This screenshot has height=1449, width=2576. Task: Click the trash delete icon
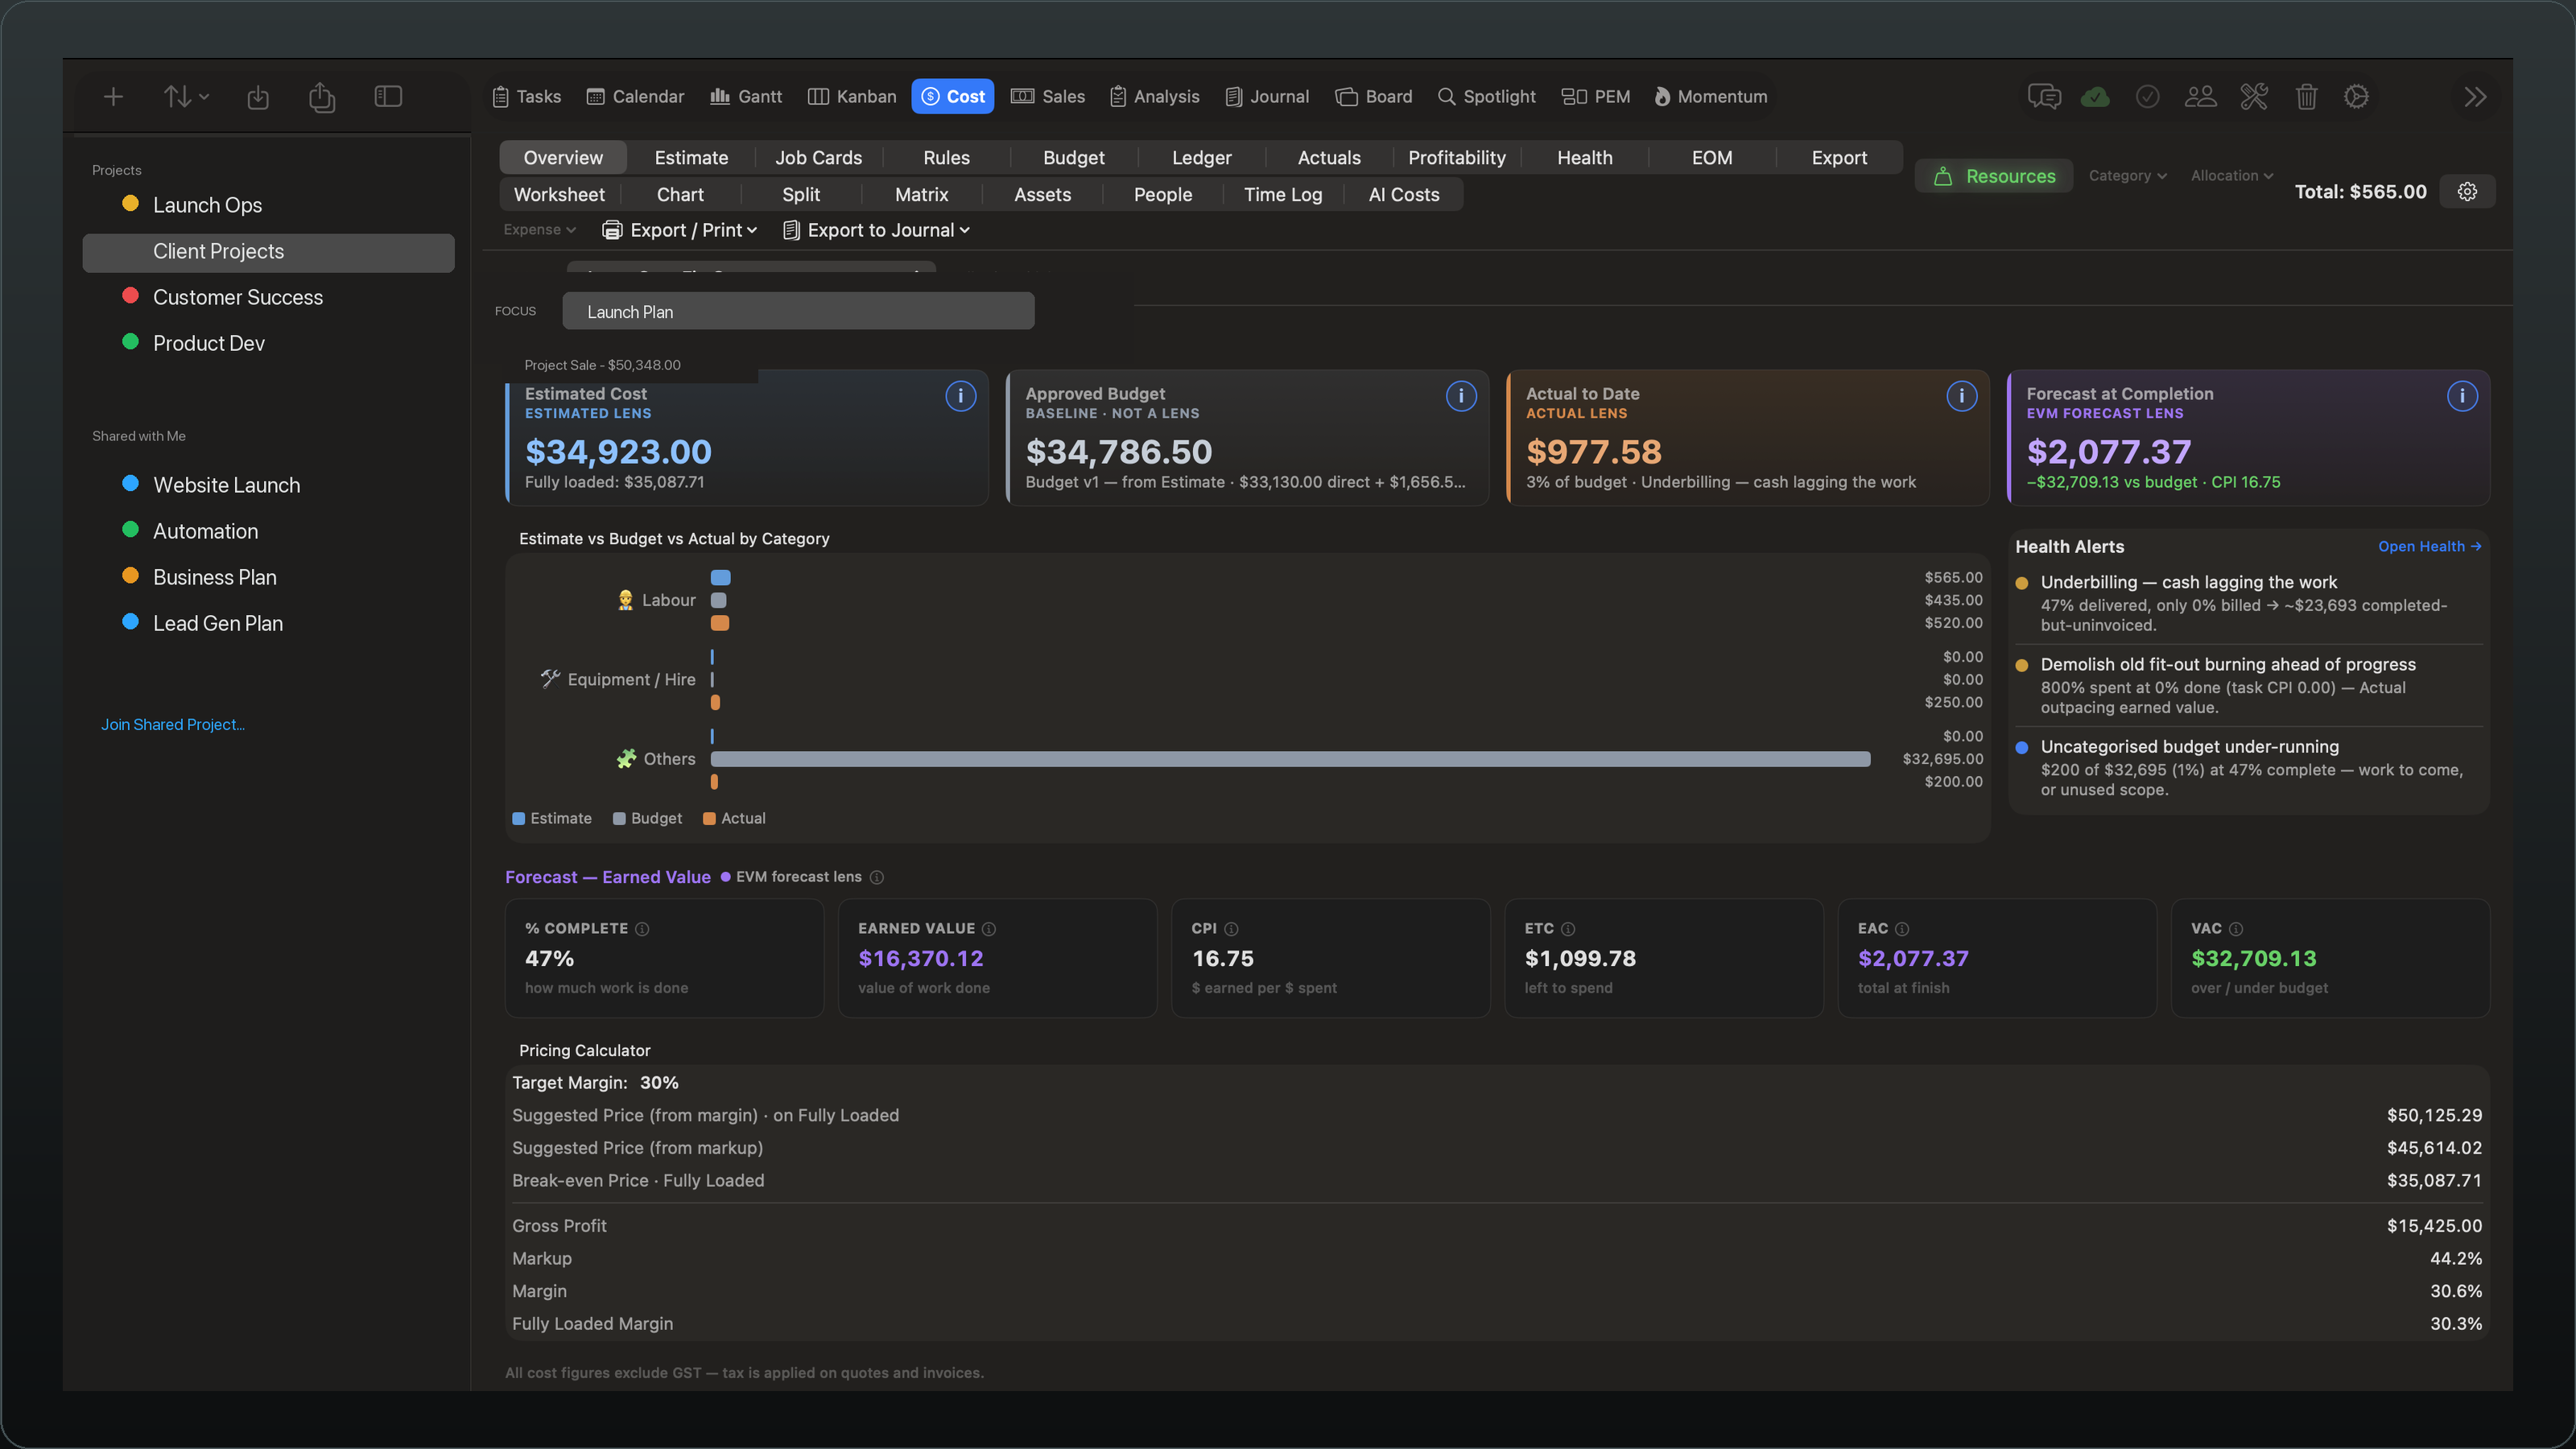pos(2307,96)
